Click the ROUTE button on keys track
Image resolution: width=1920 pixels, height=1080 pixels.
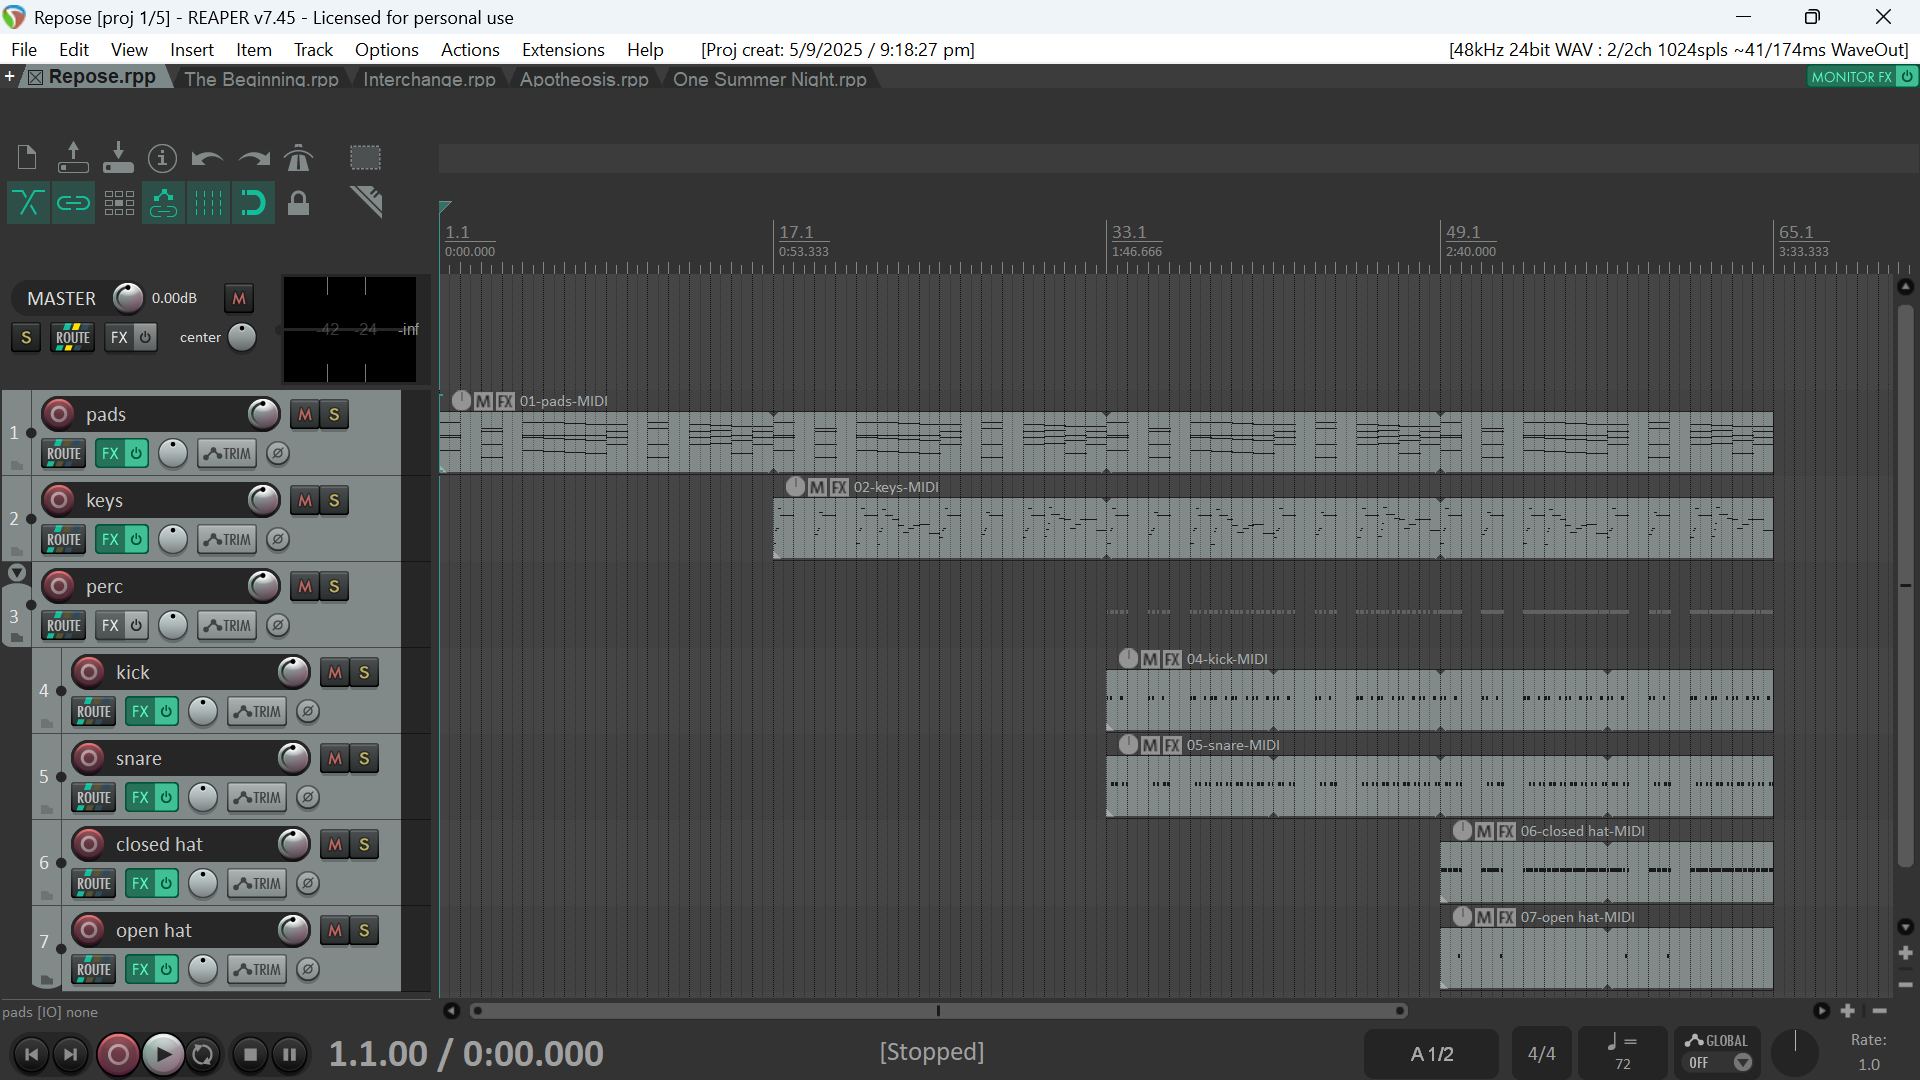tap(64, 540)
